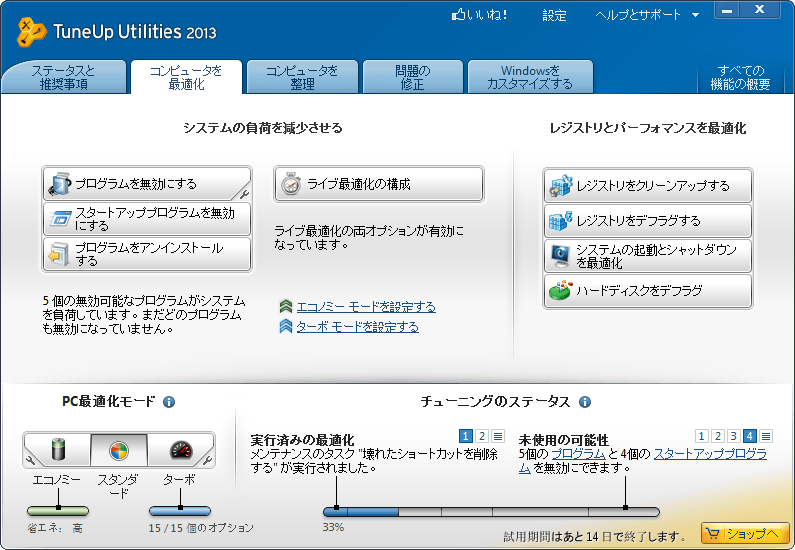
Task: Click 試用期間はあと 14 日で終了します text
Action: (595, 536)
